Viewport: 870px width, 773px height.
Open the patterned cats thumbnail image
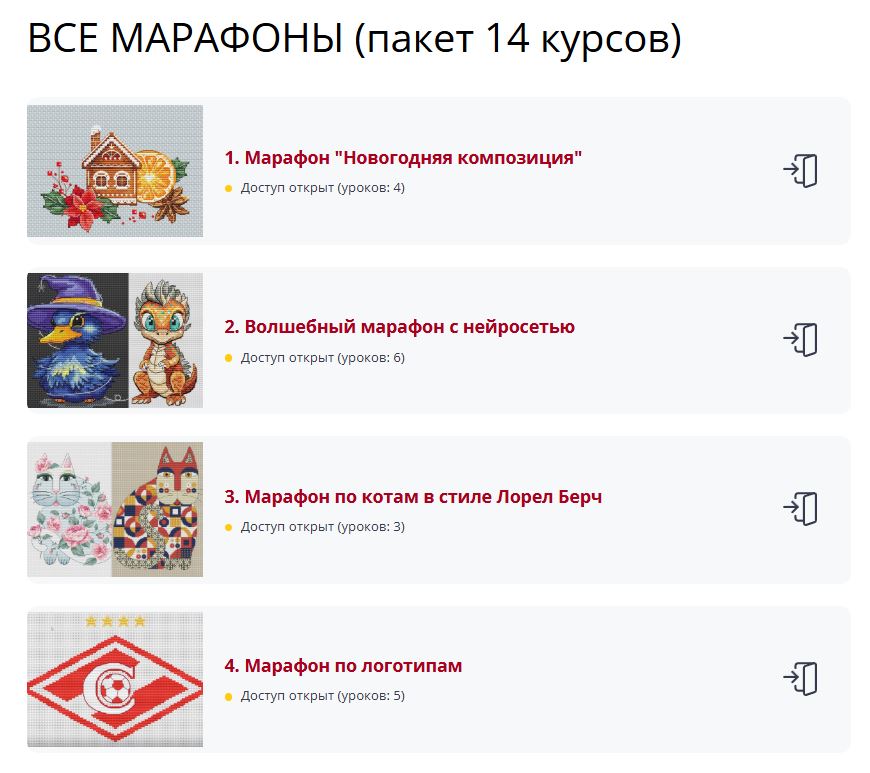pos(115,509)
